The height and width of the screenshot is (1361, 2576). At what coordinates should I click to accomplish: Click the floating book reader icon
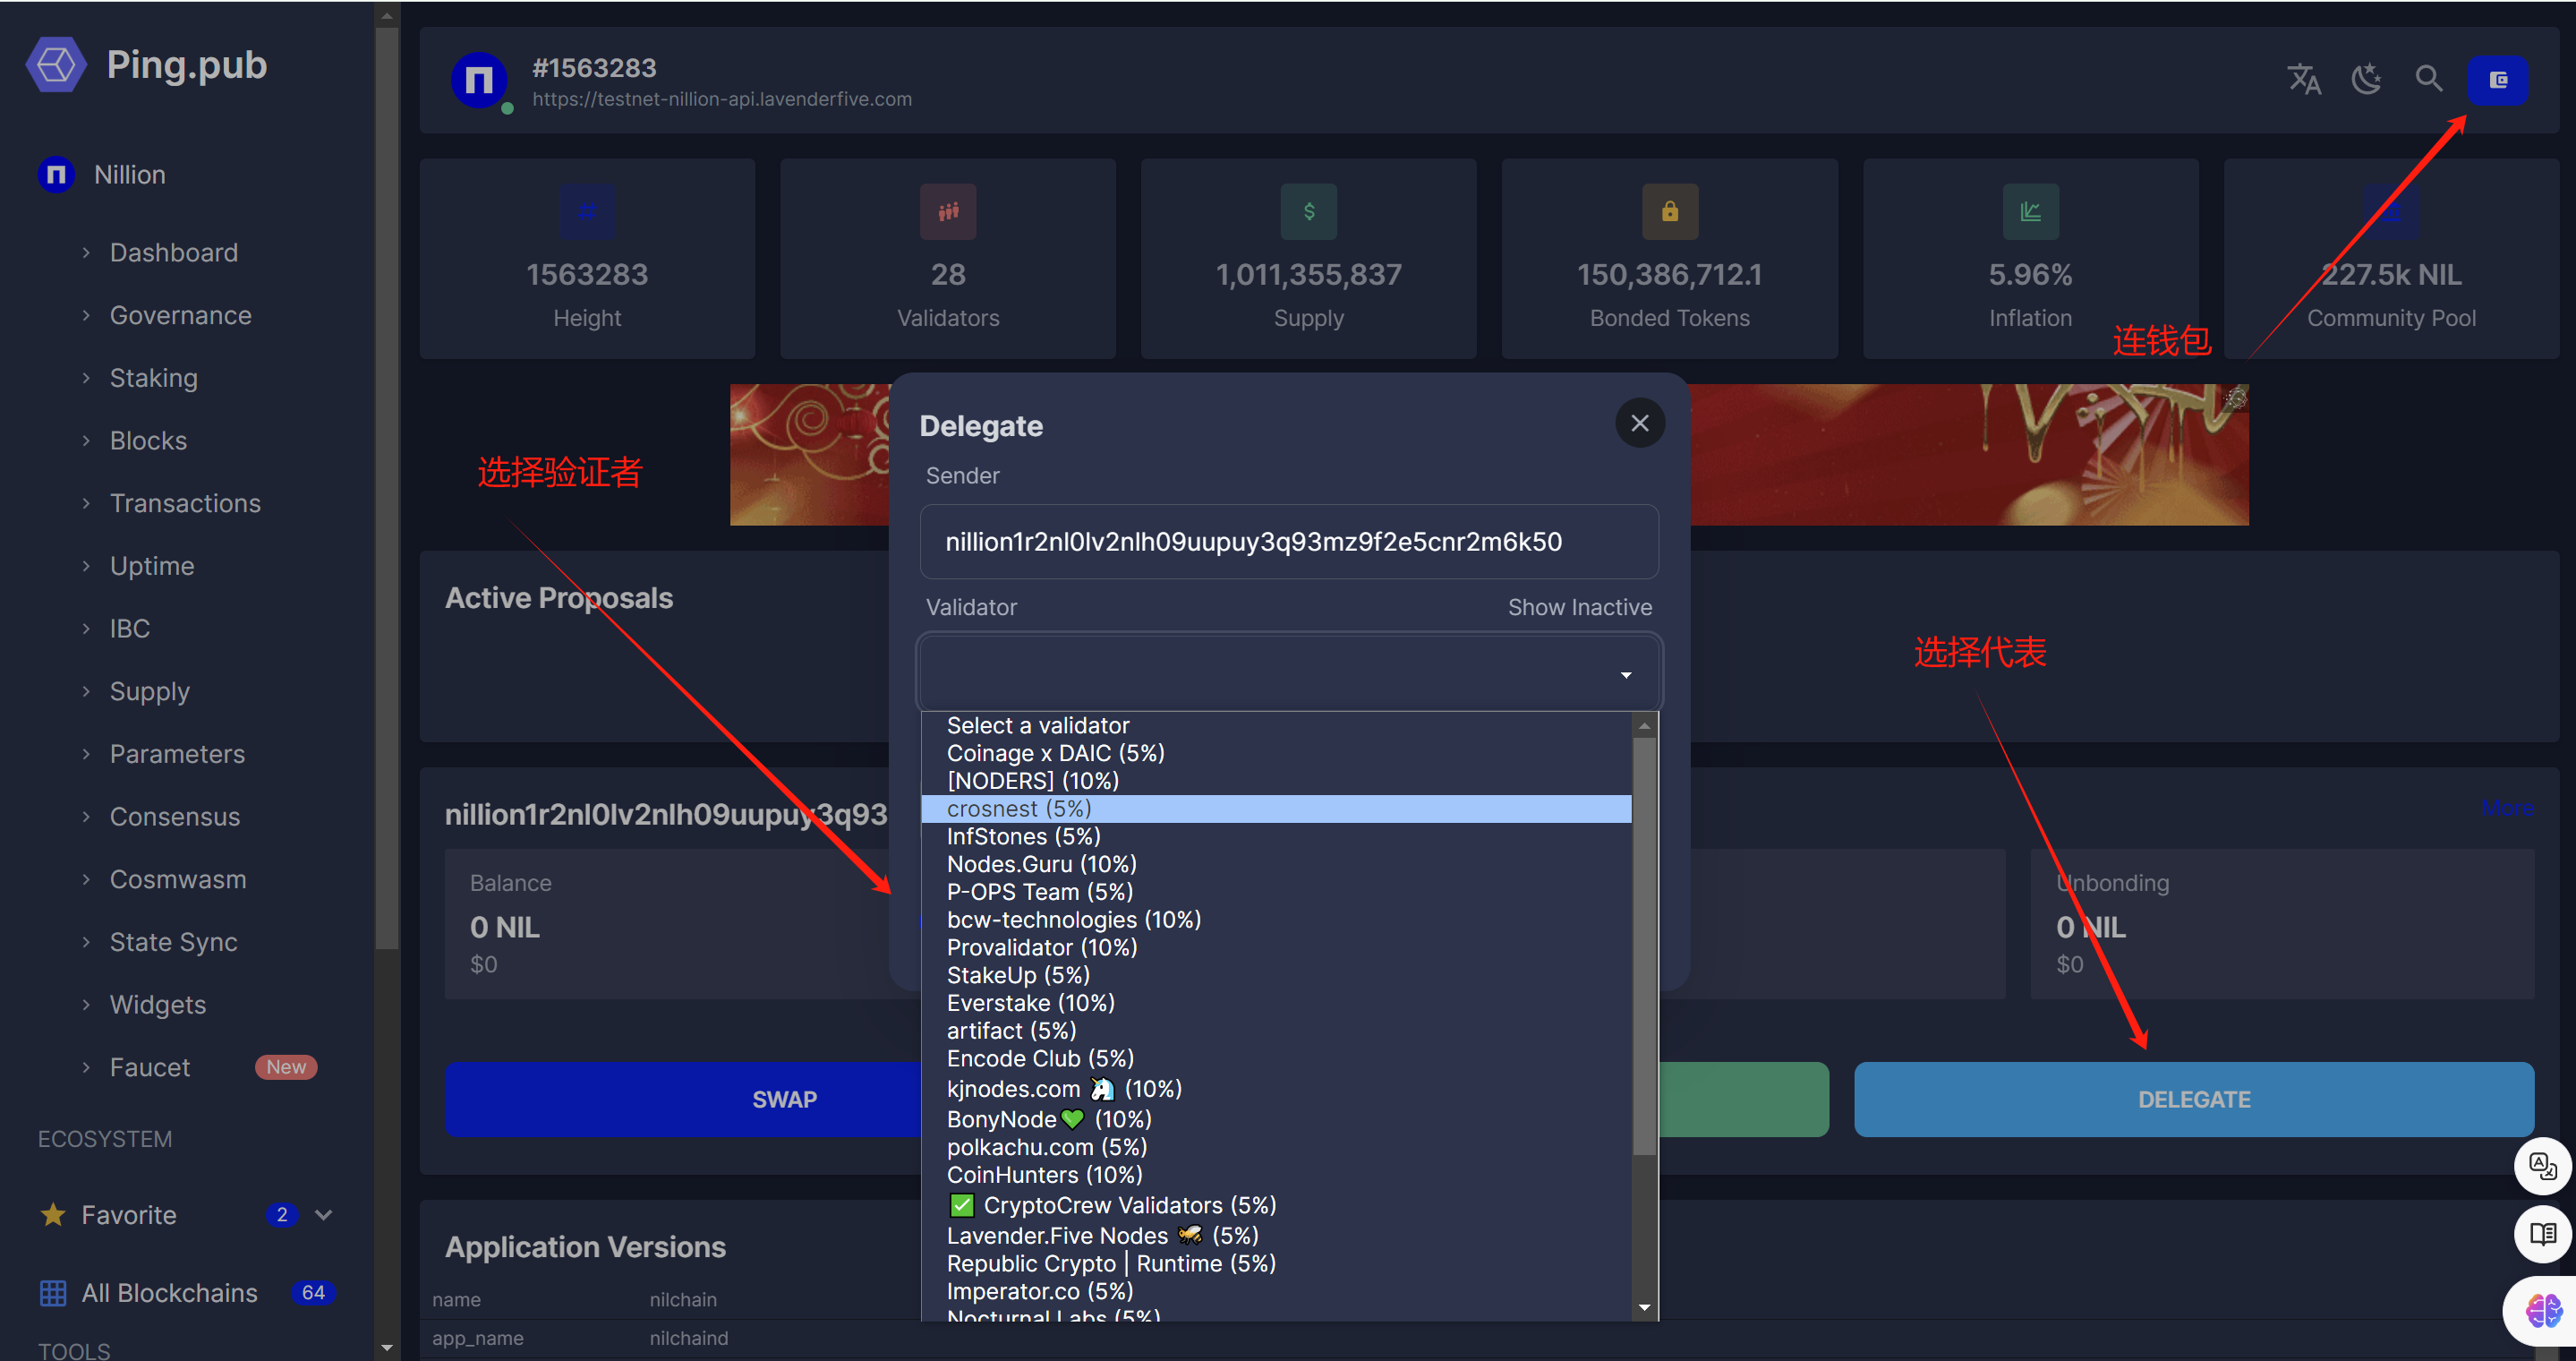(x=2541, y=1234)
